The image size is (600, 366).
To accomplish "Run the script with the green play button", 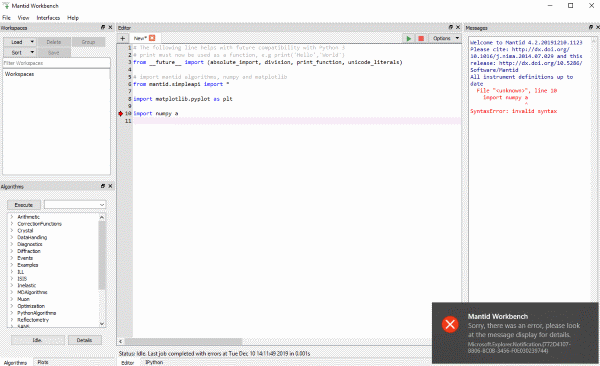I will coord(409,38).
